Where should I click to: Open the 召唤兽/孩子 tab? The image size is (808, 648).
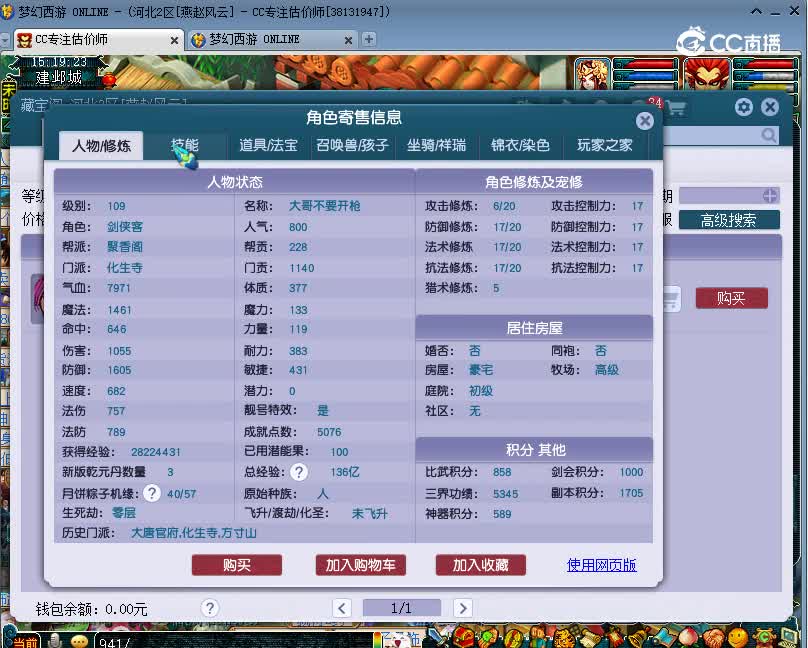click(352, 145)
